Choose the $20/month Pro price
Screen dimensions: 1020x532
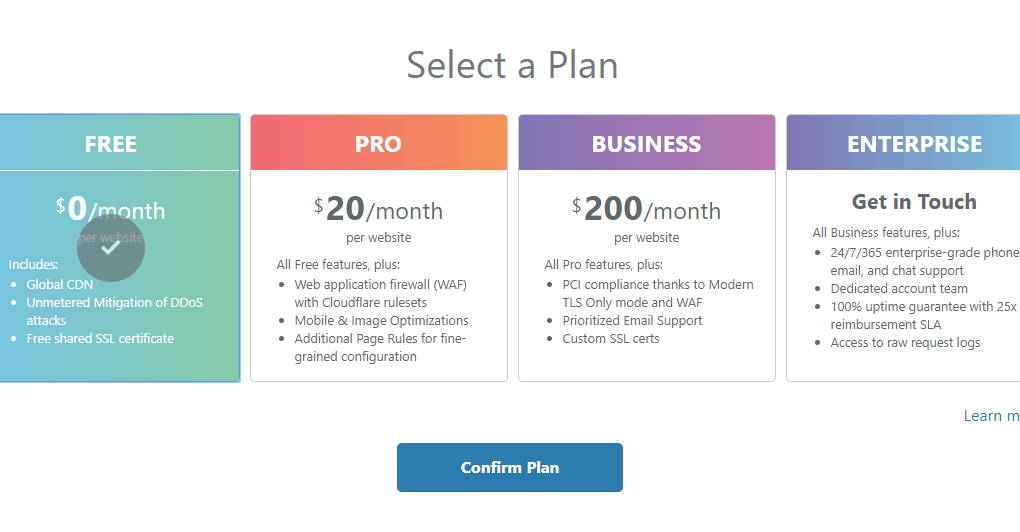click(378, 209)
